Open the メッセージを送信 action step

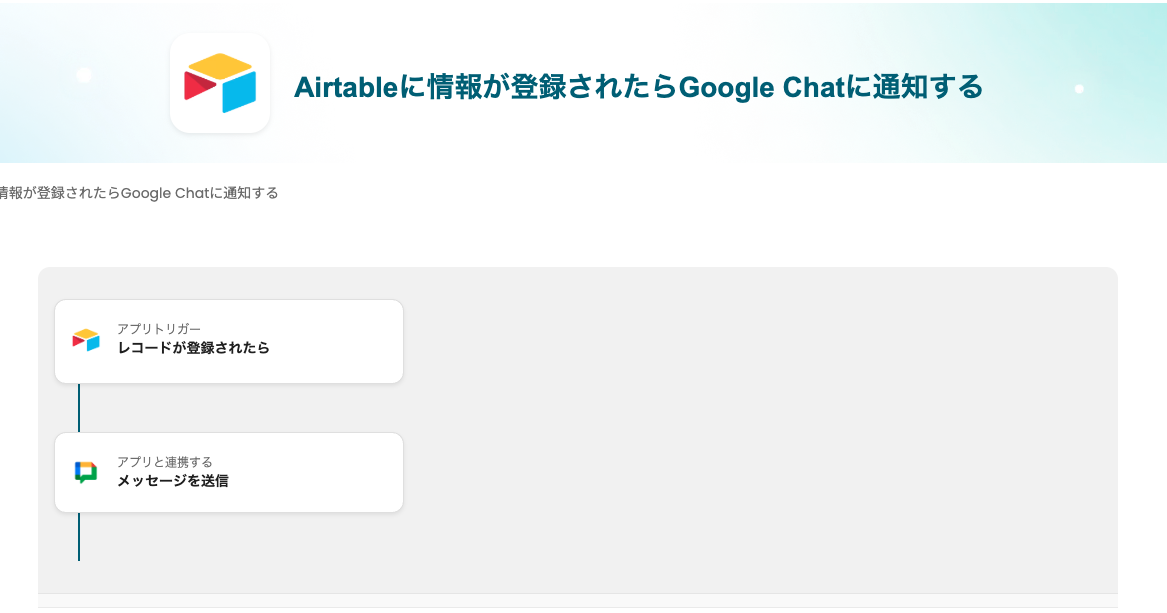point(172,481)
